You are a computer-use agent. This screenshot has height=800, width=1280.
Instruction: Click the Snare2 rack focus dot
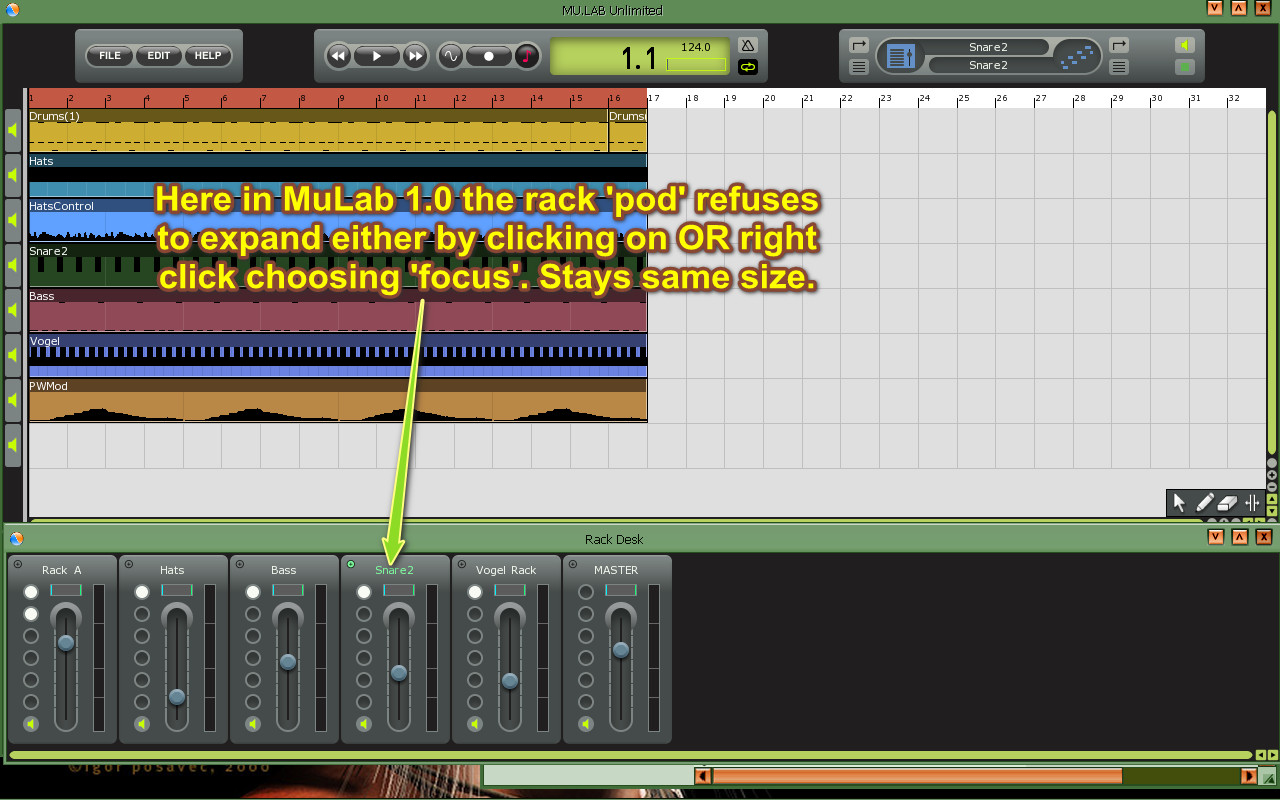351,565
